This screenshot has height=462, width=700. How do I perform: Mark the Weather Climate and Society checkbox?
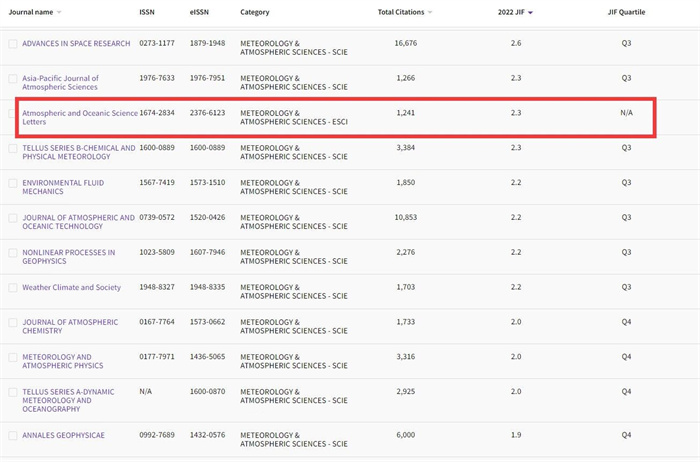pyautogui.click(x=13, y=288)
